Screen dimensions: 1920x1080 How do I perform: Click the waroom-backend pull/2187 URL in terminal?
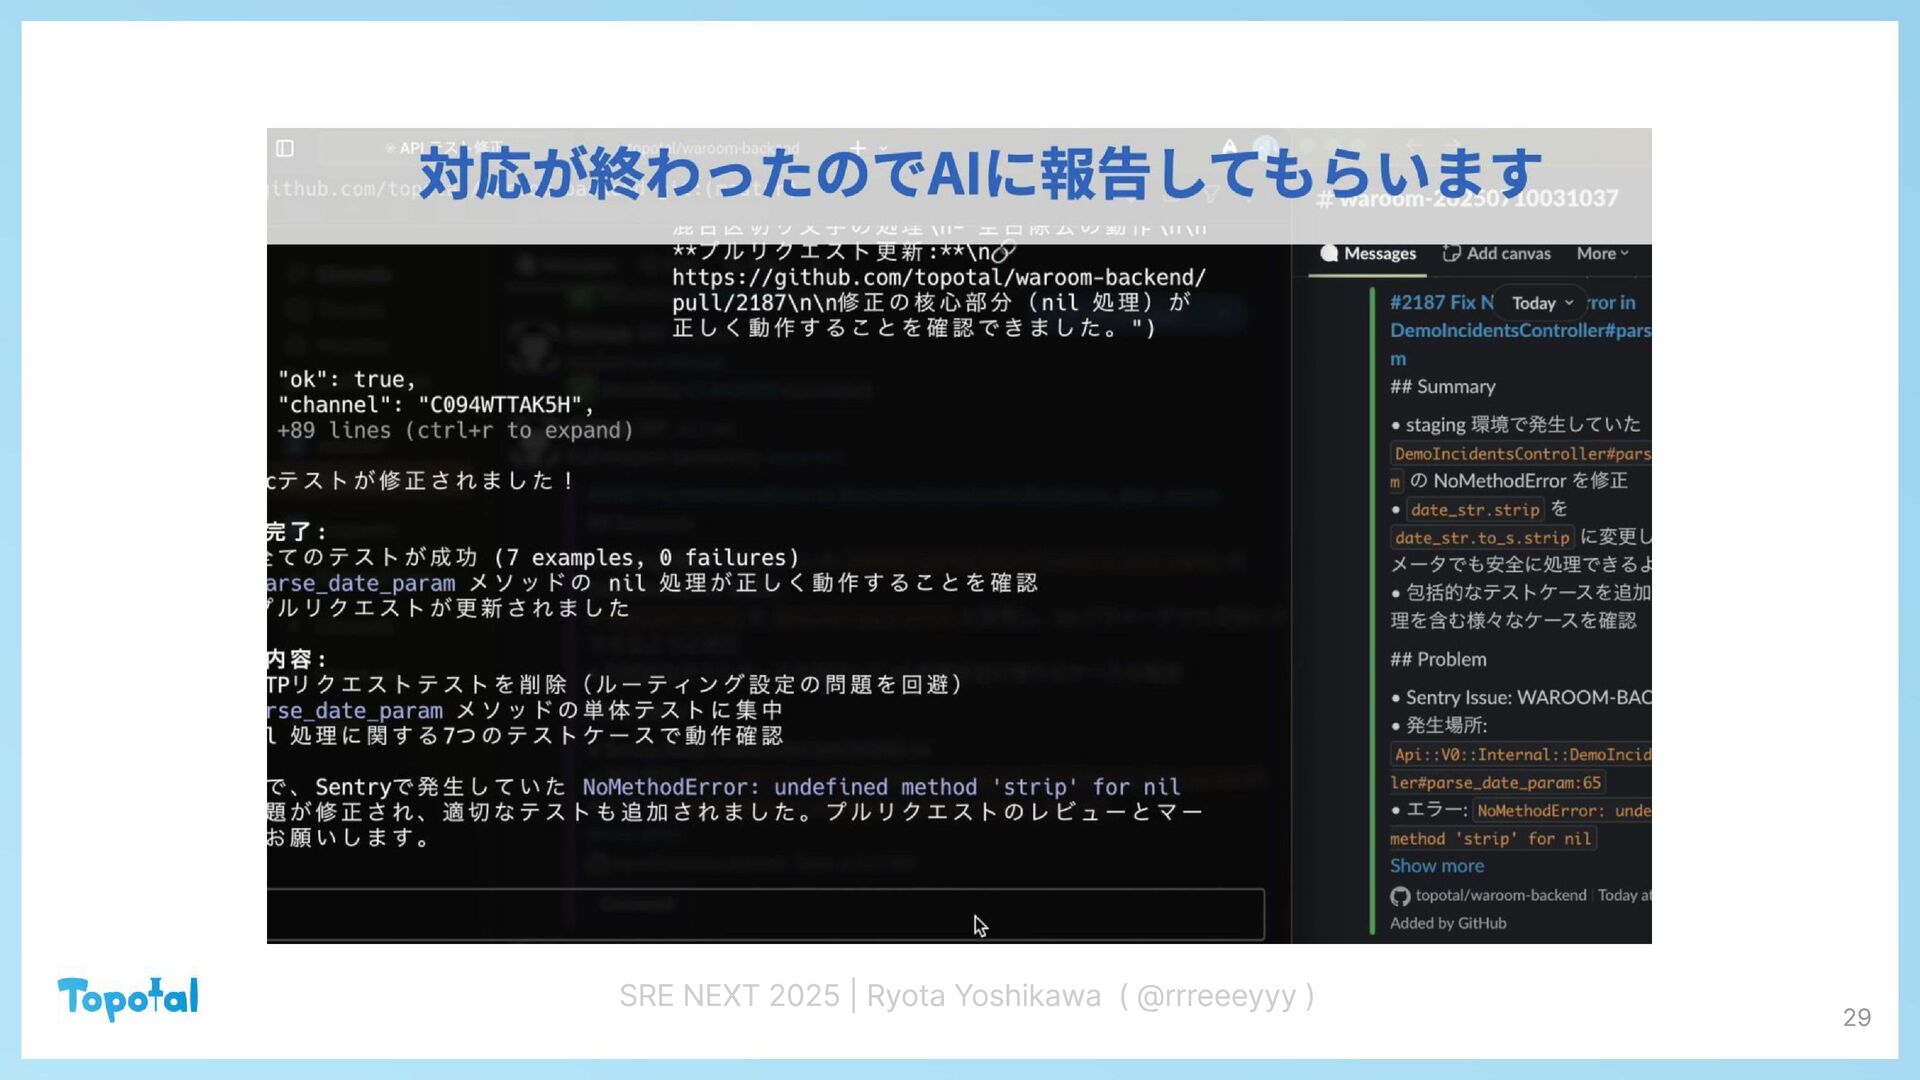point(939,290)
